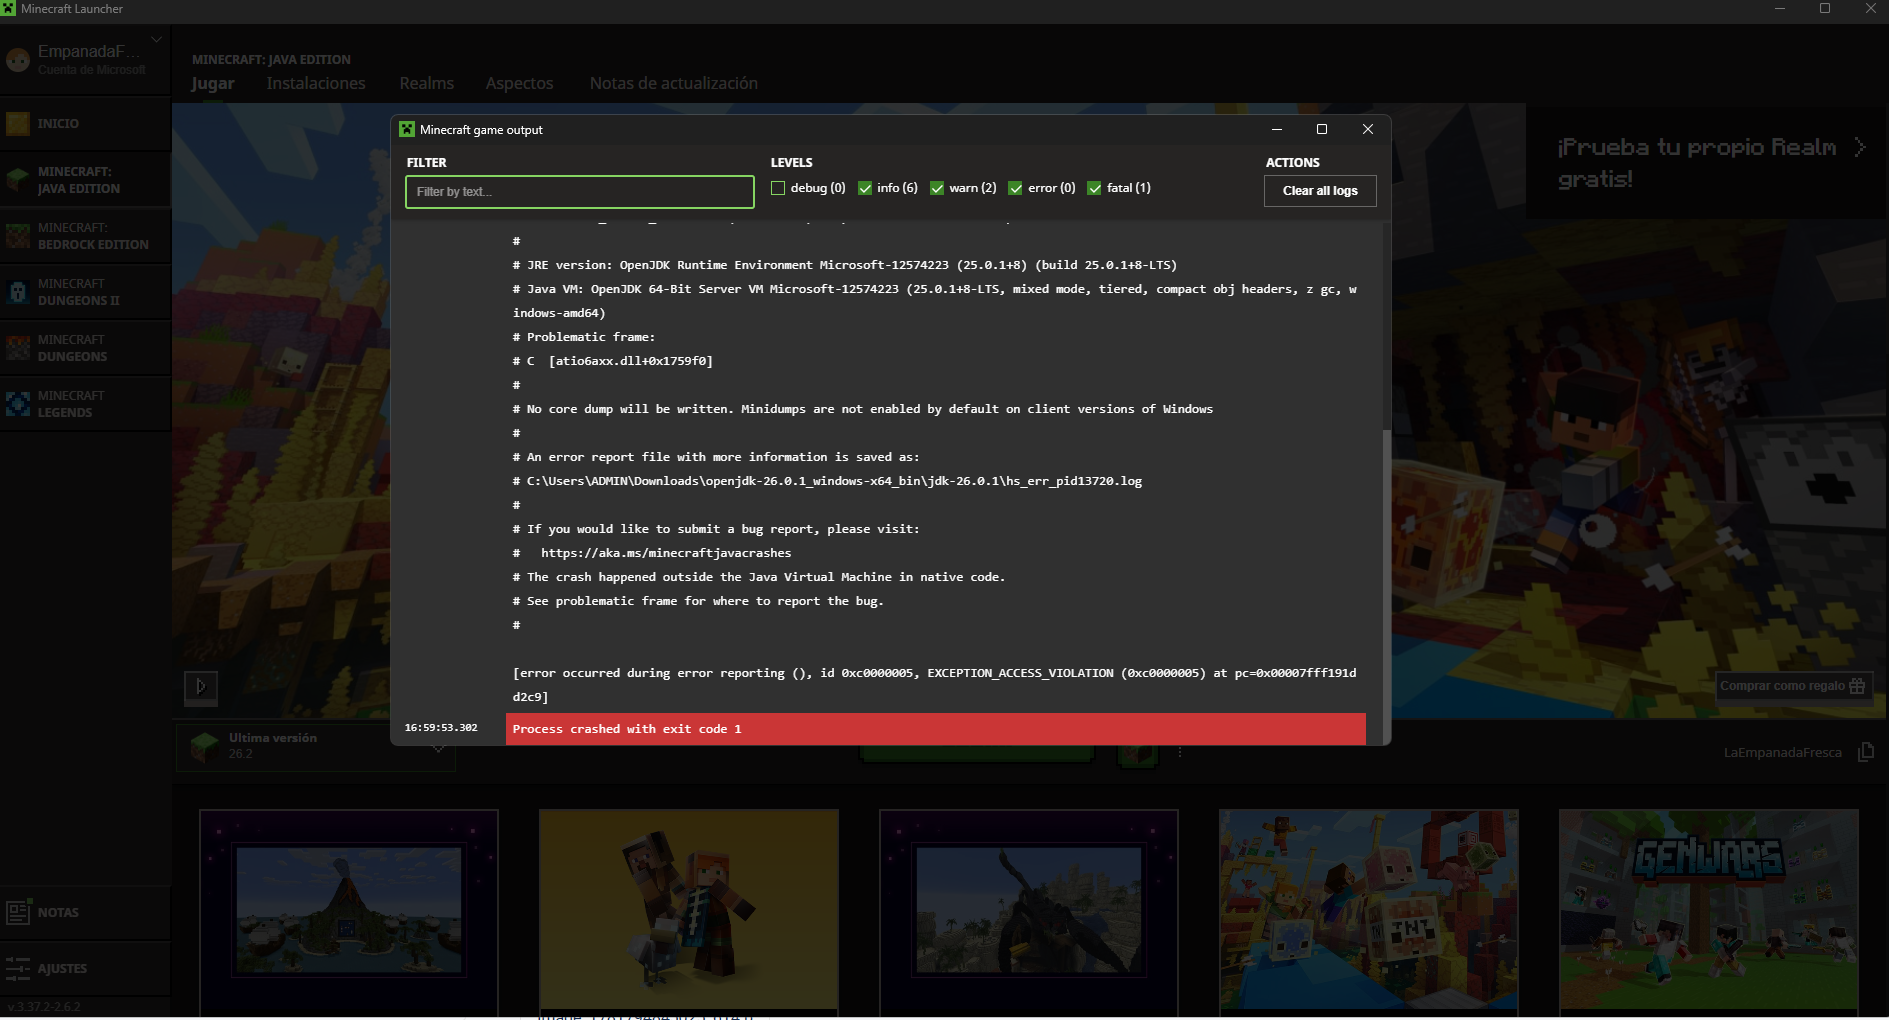Open the Notas de actualización tab
Image resolution: width=1889 pixels, height=1020 pixels.
click(x=674, y=84)
